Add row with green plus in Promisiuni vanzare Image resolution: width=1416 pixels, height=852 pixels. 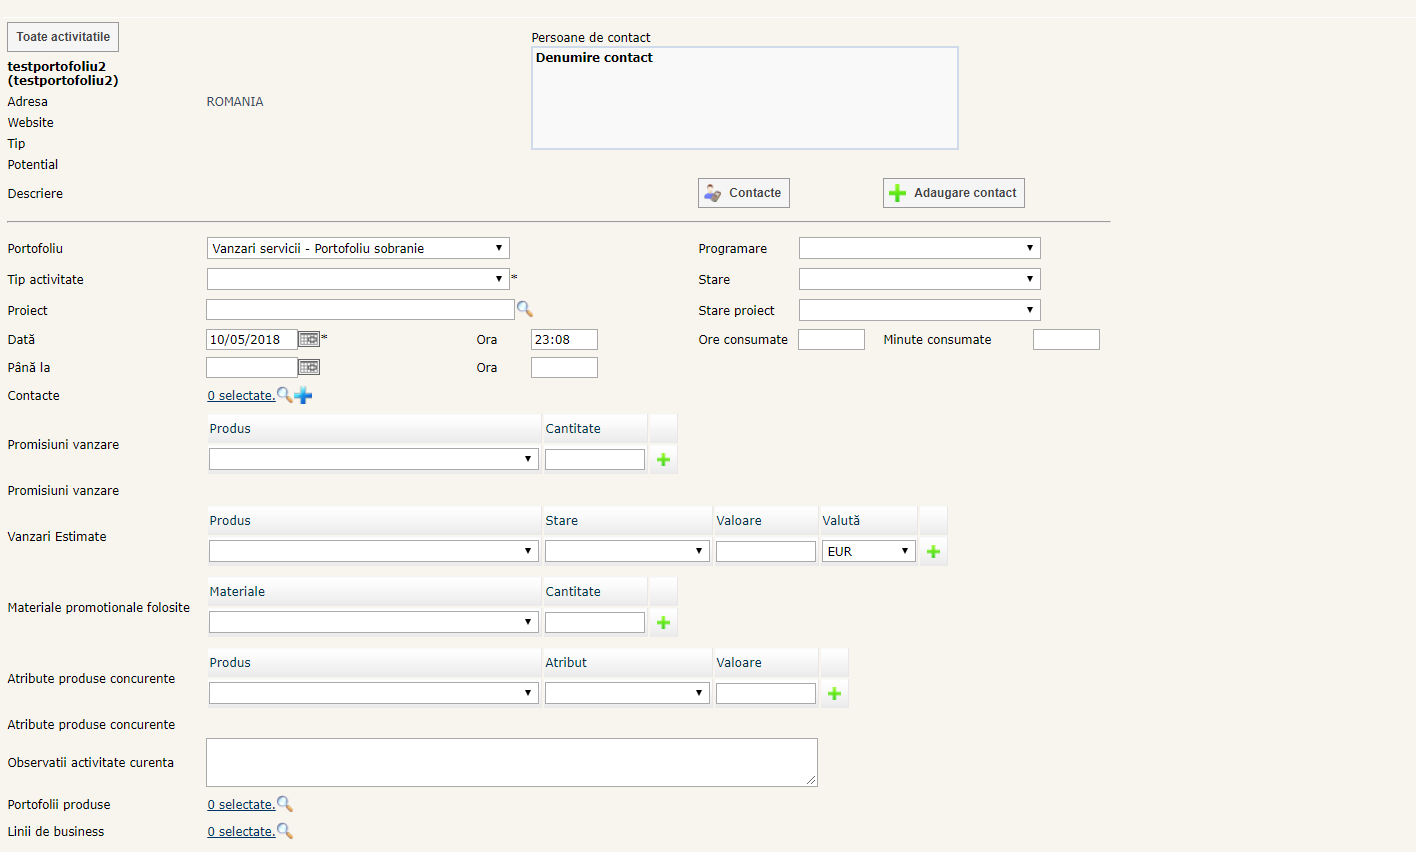(x=663, y=460)
